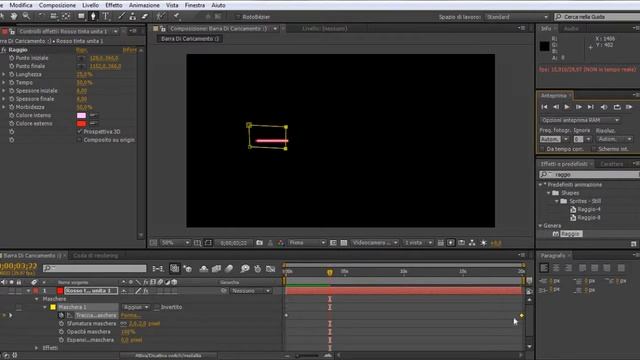Click the Brainstorm icon in timeline
Viewport: 640px width, 360px height.
(244, 269)
